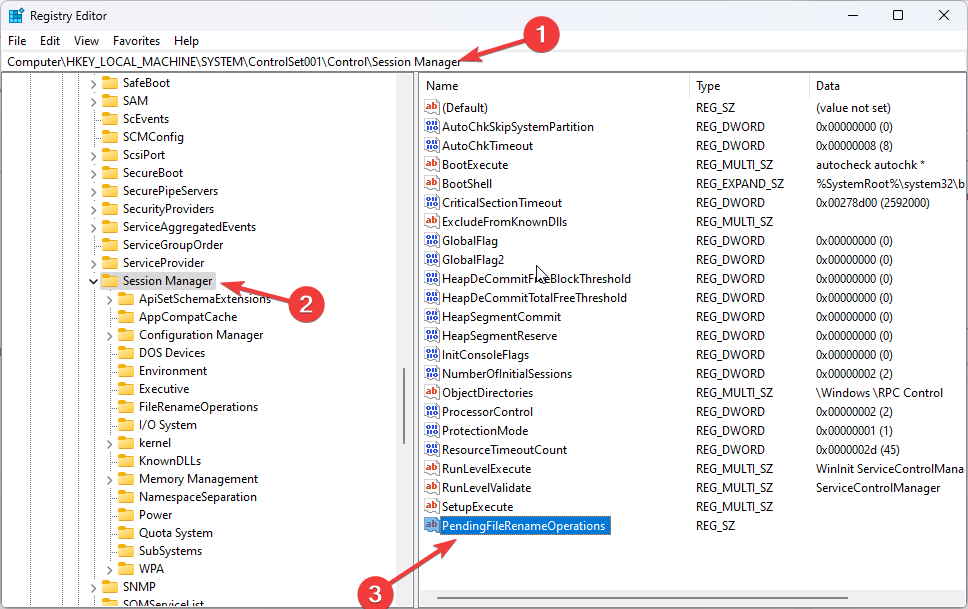Click the SecureBoot folder icon
This screenshot has width=968, height=609.
click(110, 173)
